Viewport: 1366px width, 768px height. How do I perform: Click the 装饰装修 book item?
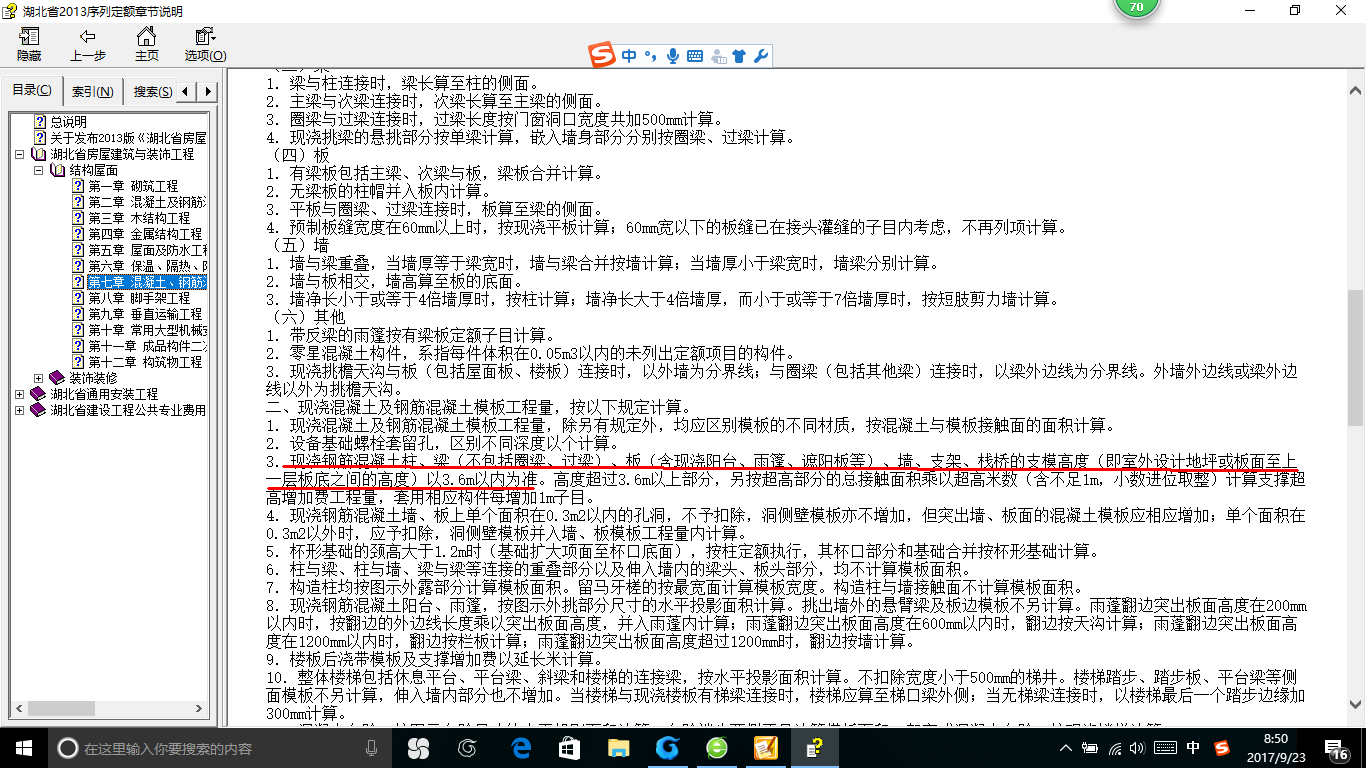point(92,378)
